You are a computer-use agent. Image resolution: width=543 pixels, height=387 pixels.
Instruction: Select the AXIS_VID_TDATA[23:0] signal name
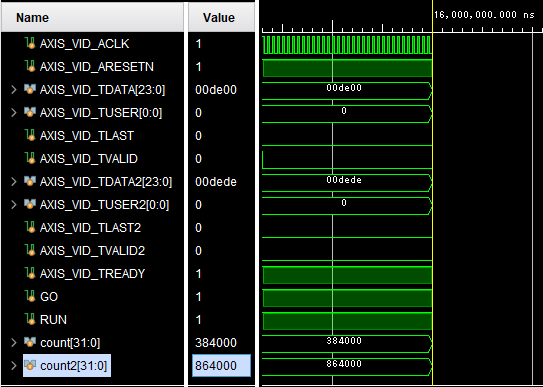(x=103, y=90)
